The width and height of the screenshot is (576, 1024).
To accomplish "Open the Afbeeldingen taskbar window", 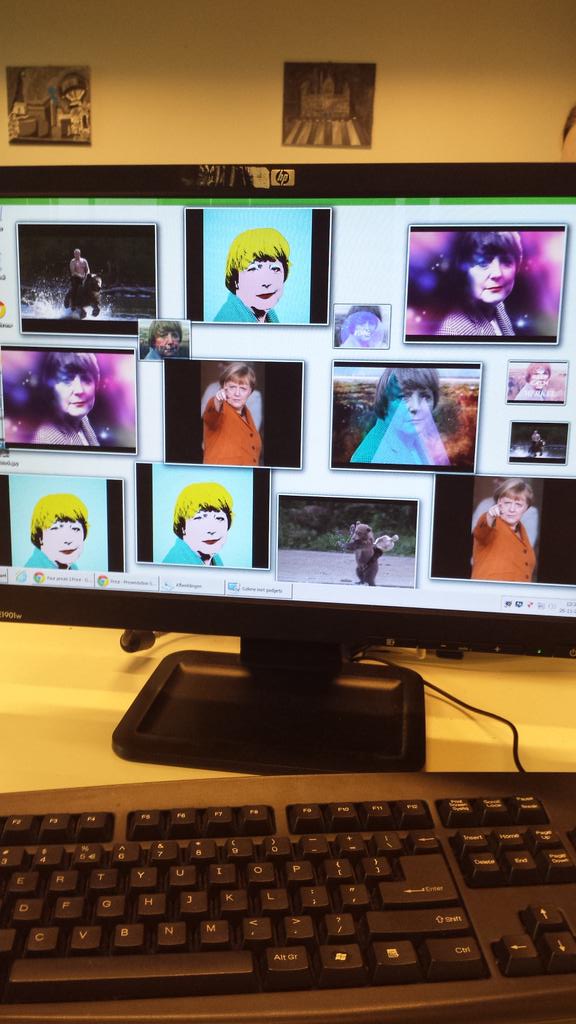I will pos(192,585).
